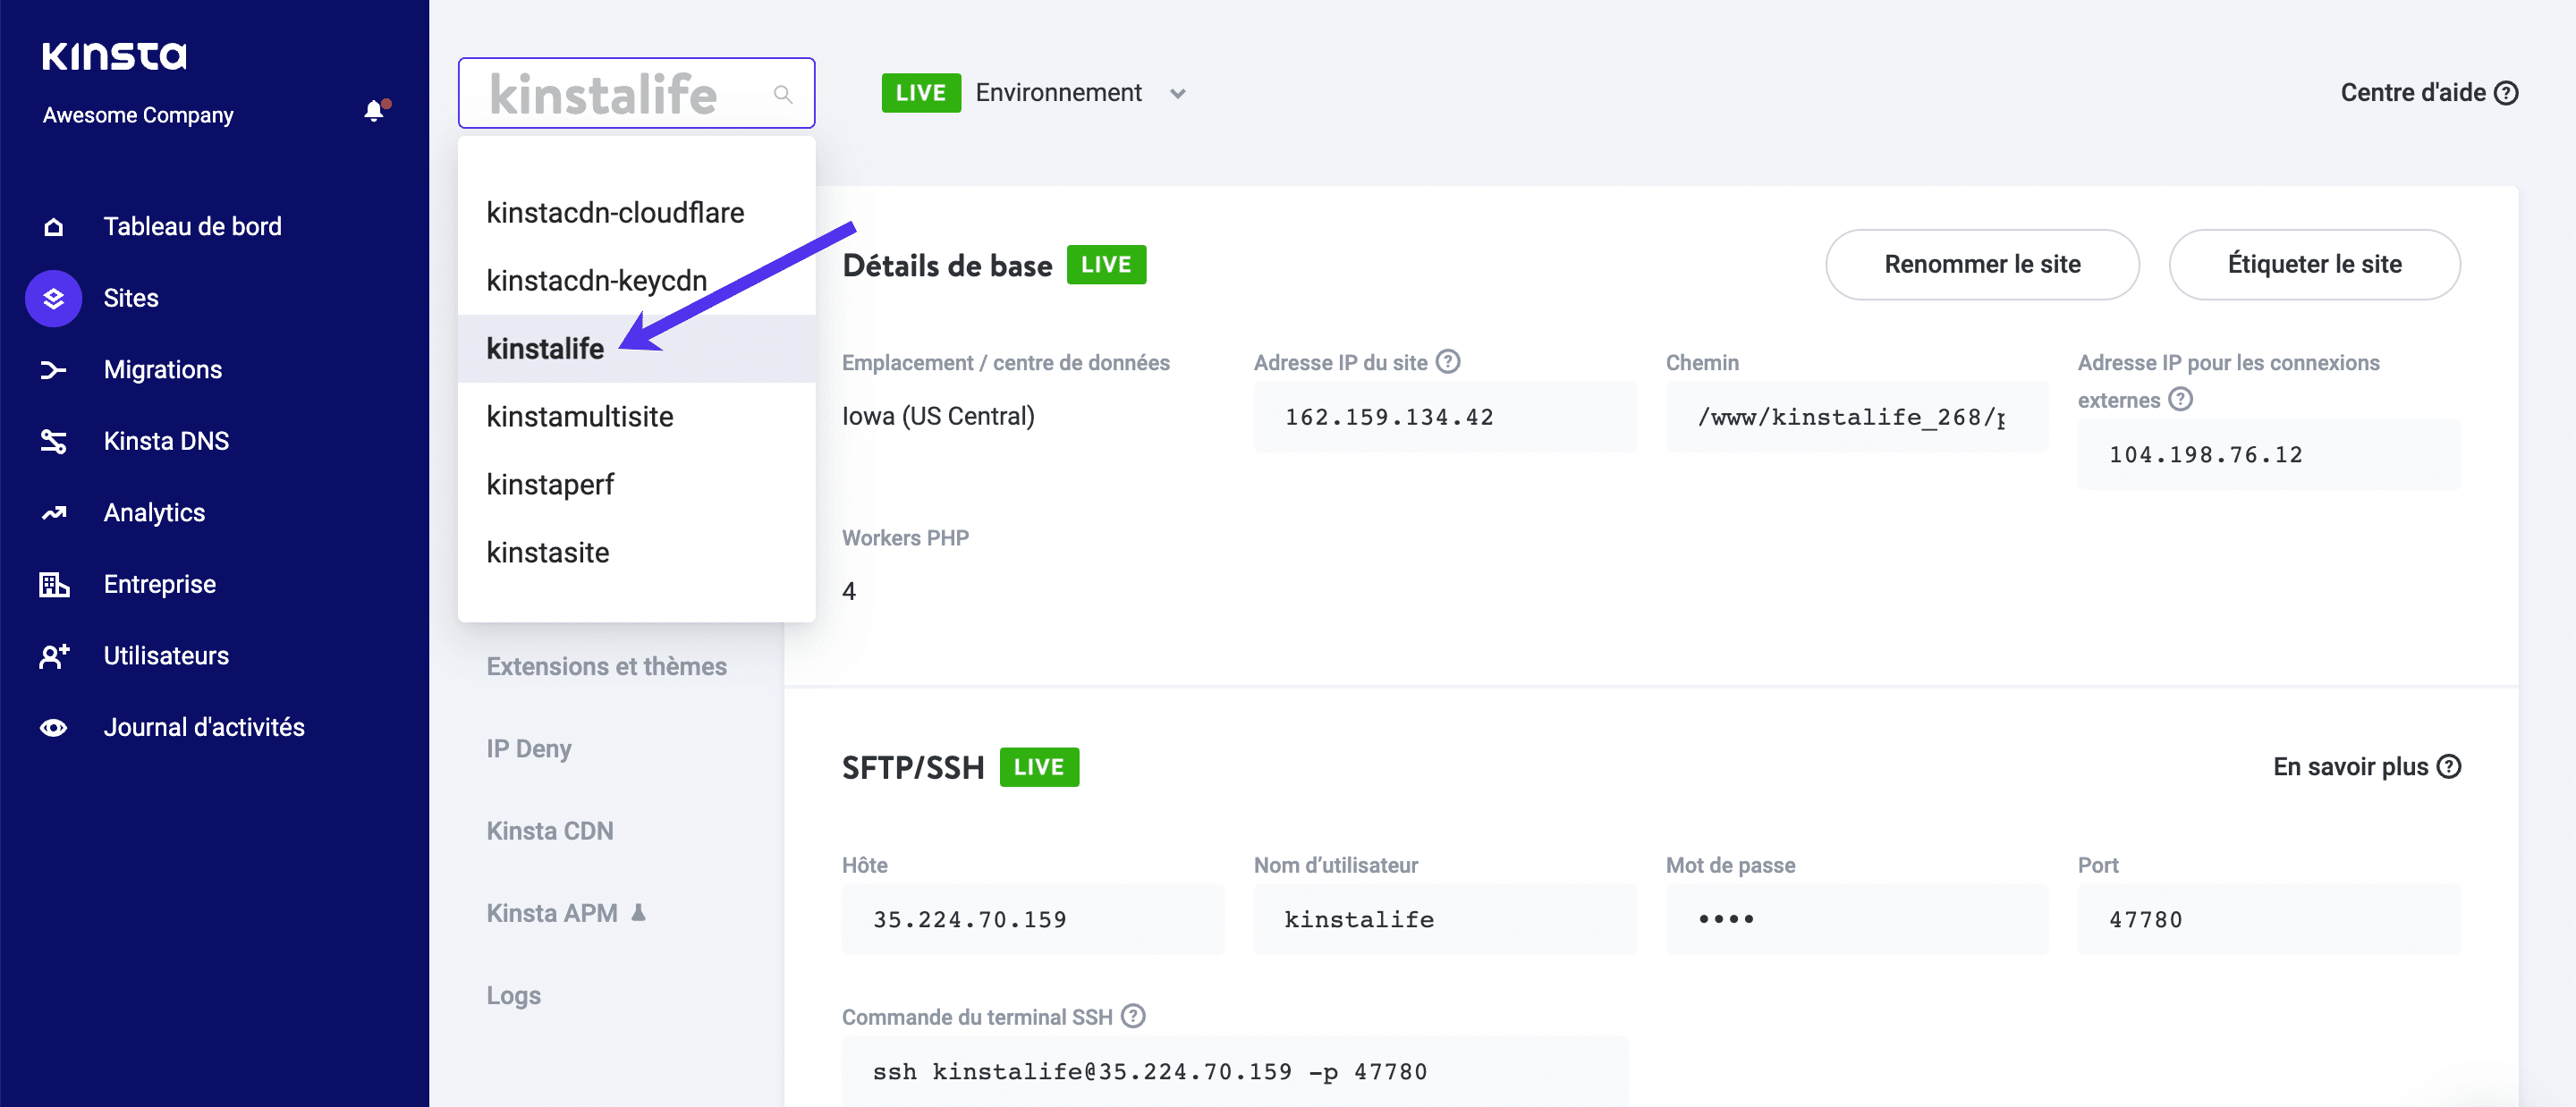Viewport: 2576px width, 1107px height.
Task: Open Tableau de bord with the home icon
Action: (53, 226)
